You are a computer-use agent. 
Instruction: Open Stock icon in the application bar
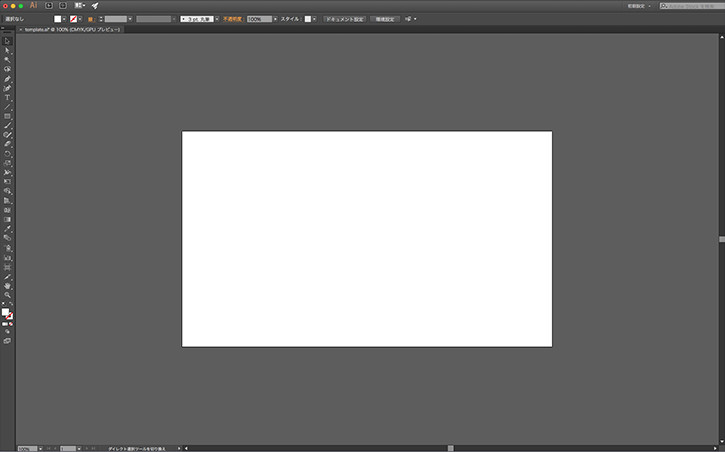[x=63, y=6]
